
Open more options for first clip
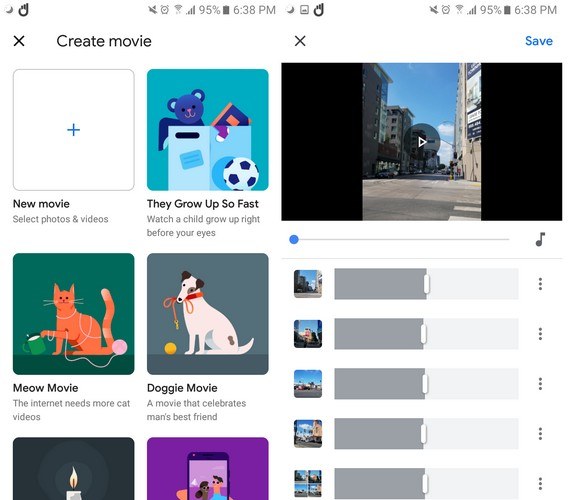pyautogui.click(x=540, y=284)
